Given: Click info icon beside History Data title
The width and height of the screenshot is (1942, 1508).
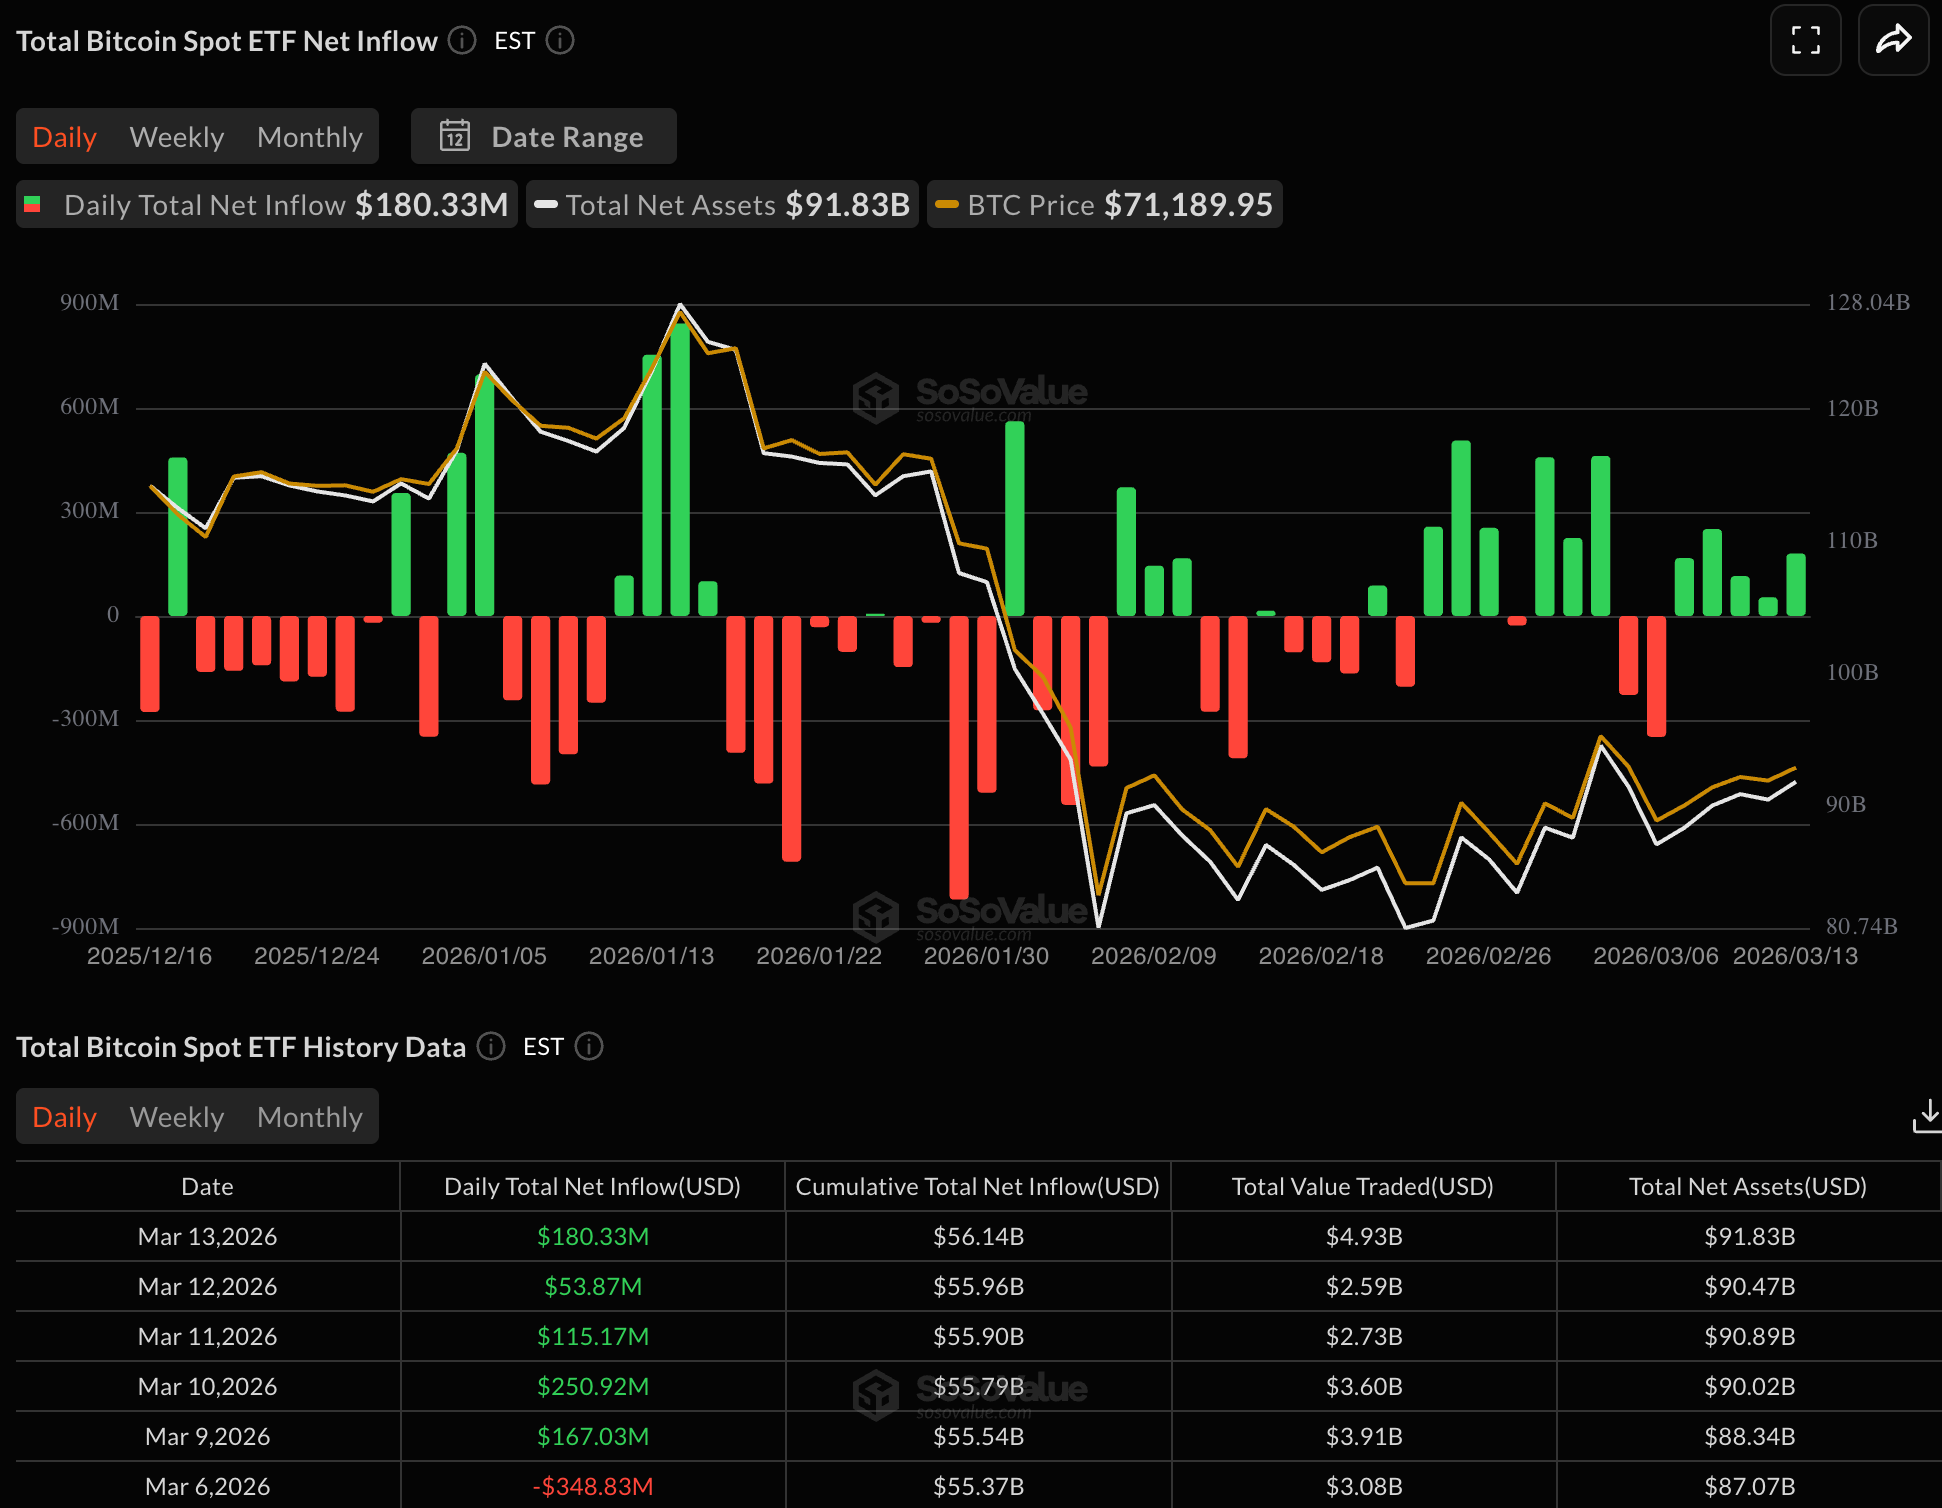Looking at the screenshot, I should point(491,1046).
